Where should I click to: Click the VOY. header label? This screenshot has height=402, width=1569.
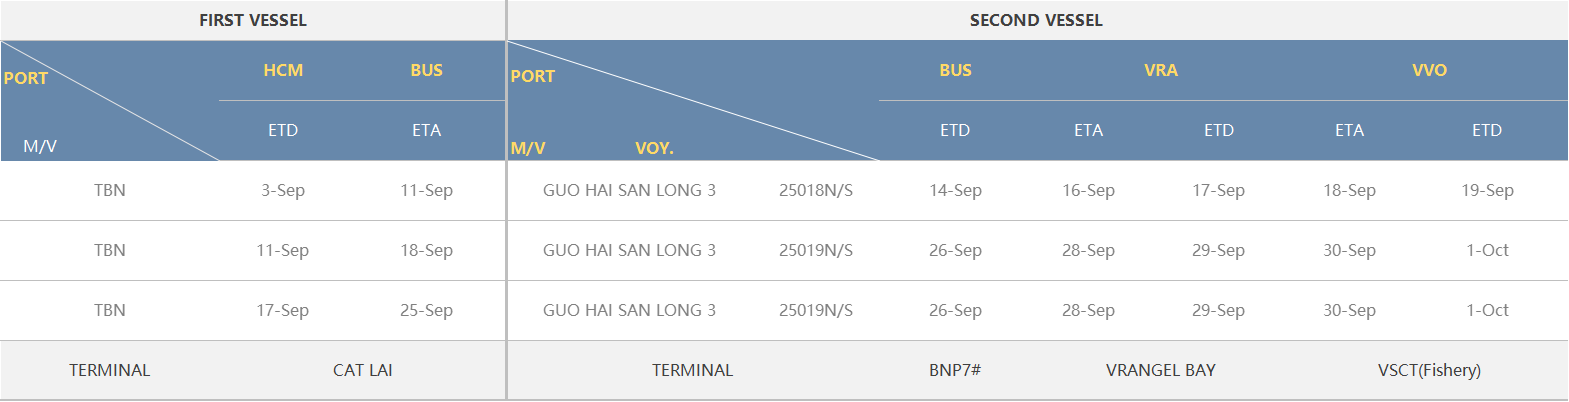point(654,148)
